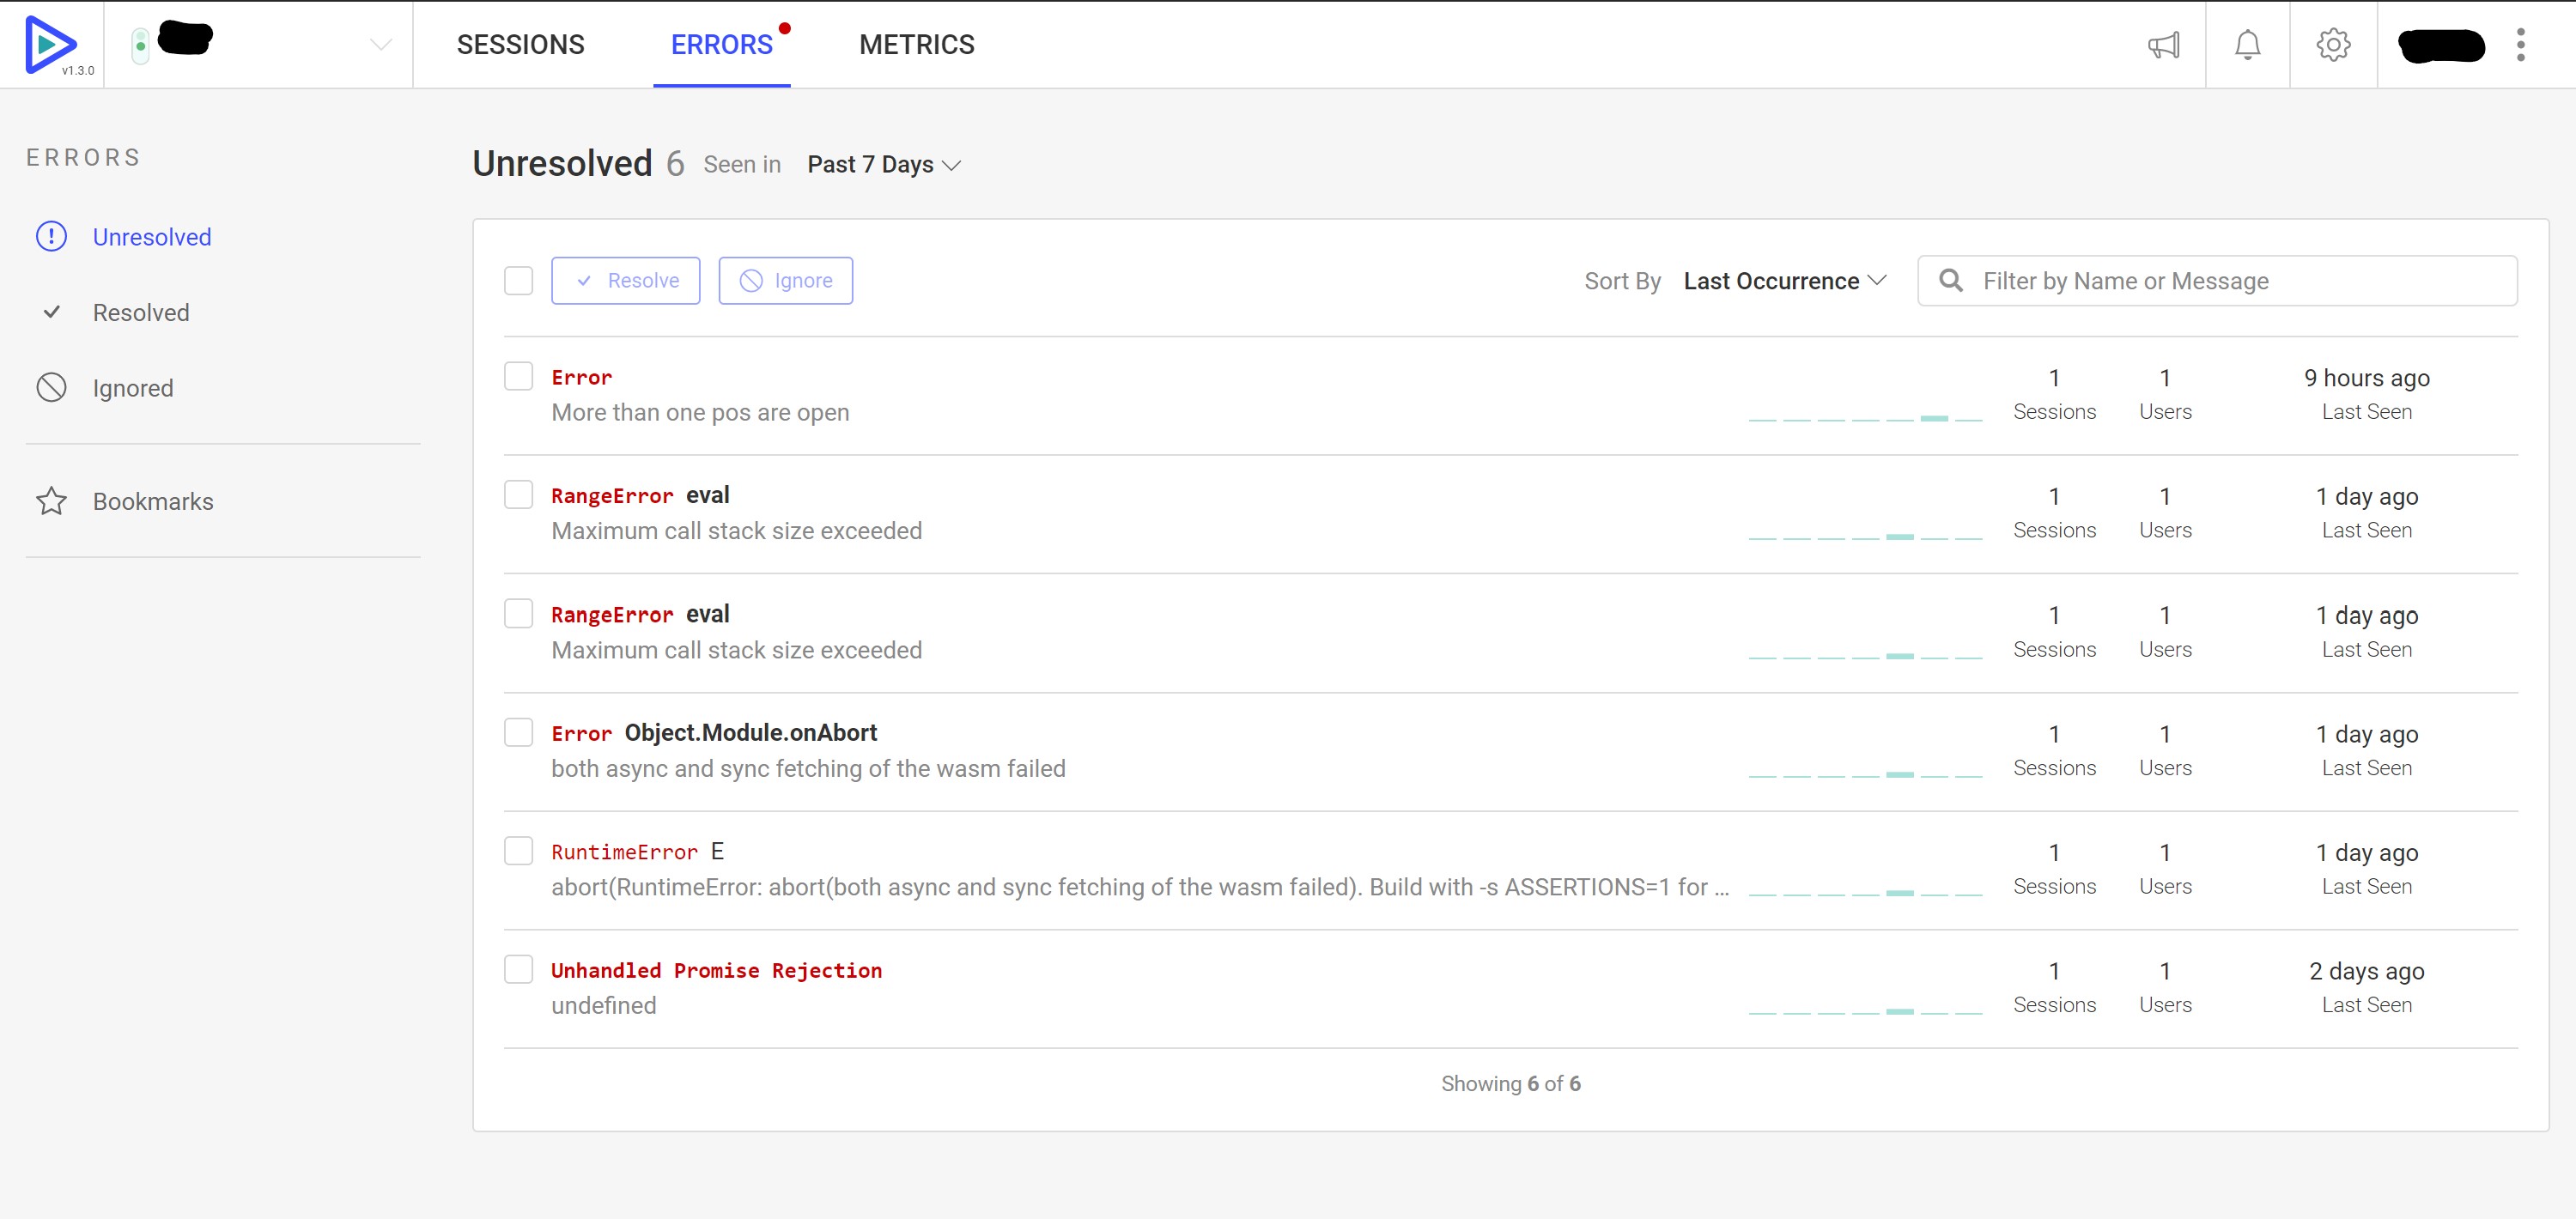Viewport: 2576px width, 1219px height.
Task: Open the settings gear icon
Action: (2333, 45)
